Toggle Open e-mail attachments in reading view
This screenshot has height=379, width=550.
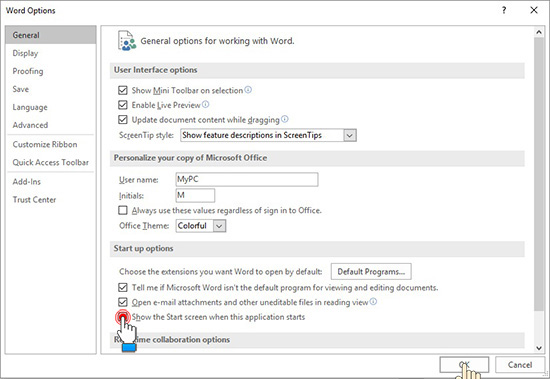(x=123, y=302)
